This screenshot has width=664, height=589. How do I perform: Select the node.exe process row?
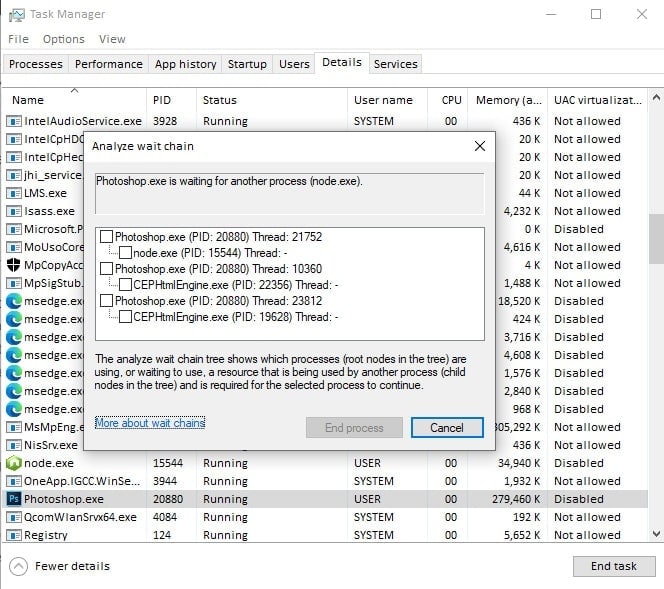tap(325, 463)
